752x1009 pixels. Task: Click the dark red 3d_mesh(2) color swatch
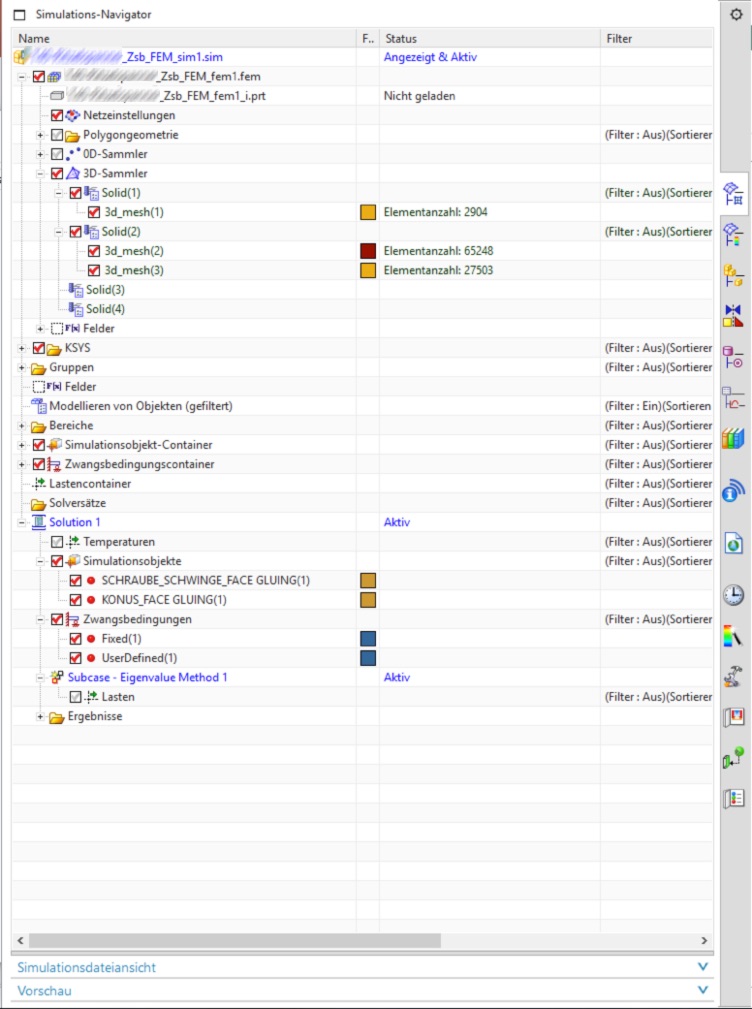point(368,251)
